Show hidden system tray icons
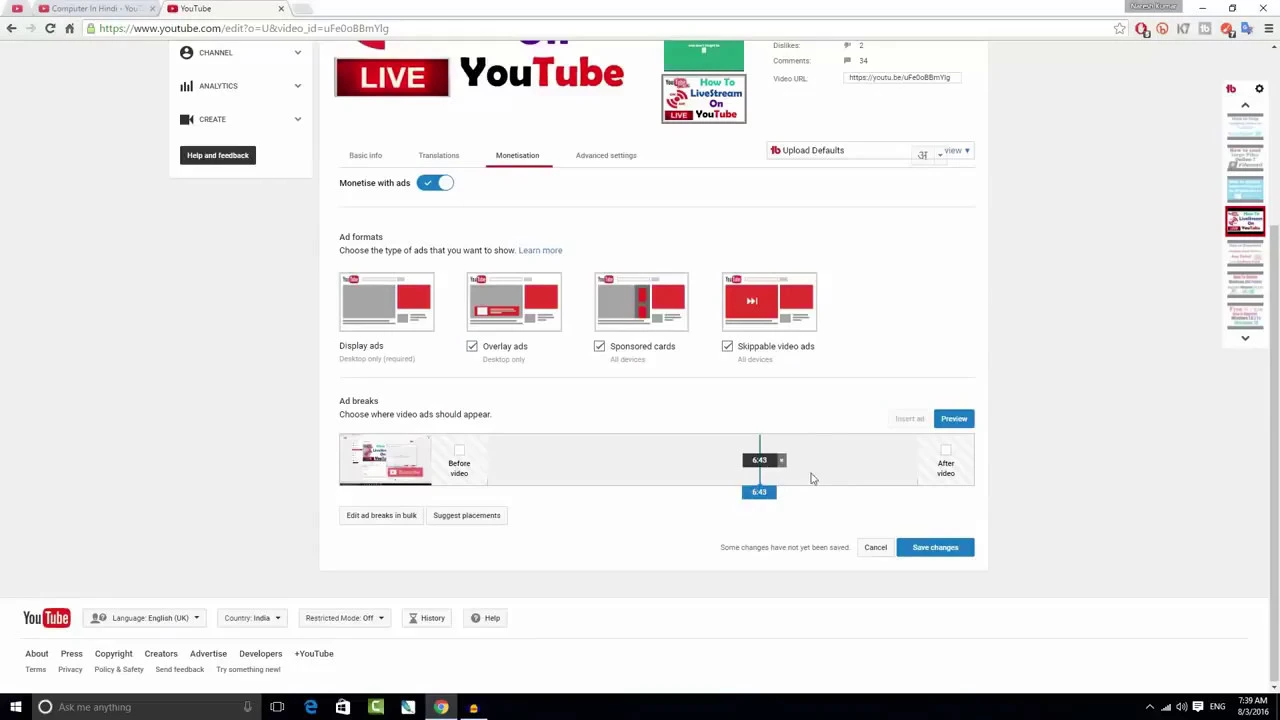The height and width of the screenshot is (720, 1280). [1149, 707]
